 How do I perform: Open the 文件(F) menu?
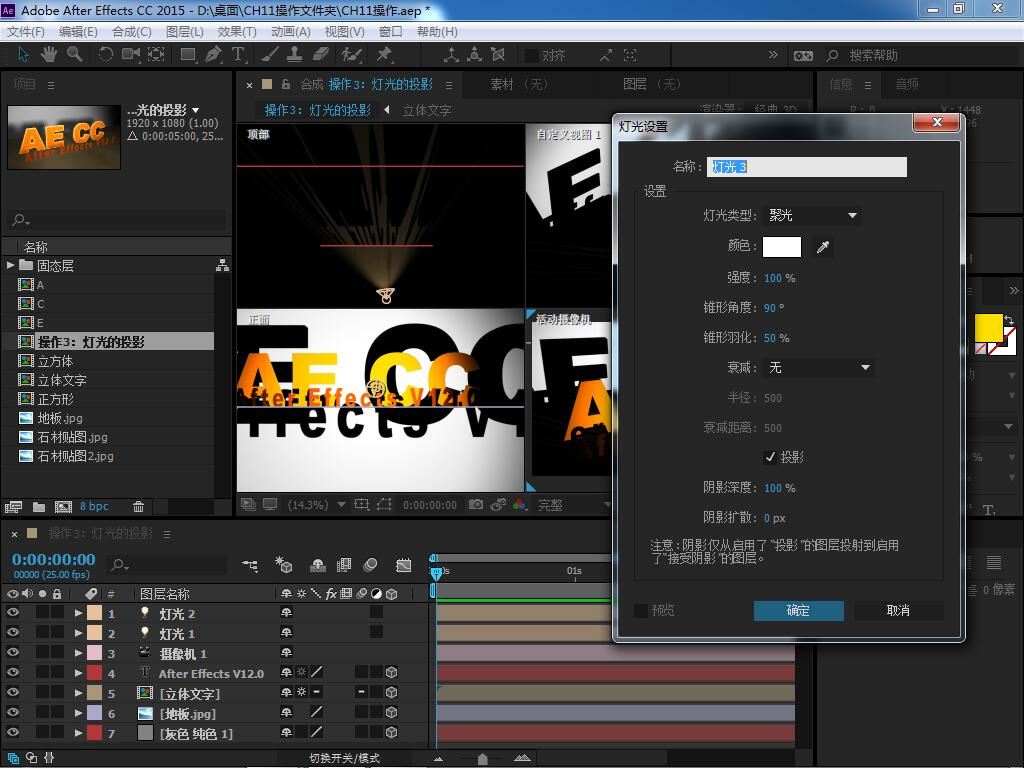click(x=25, y=31)
